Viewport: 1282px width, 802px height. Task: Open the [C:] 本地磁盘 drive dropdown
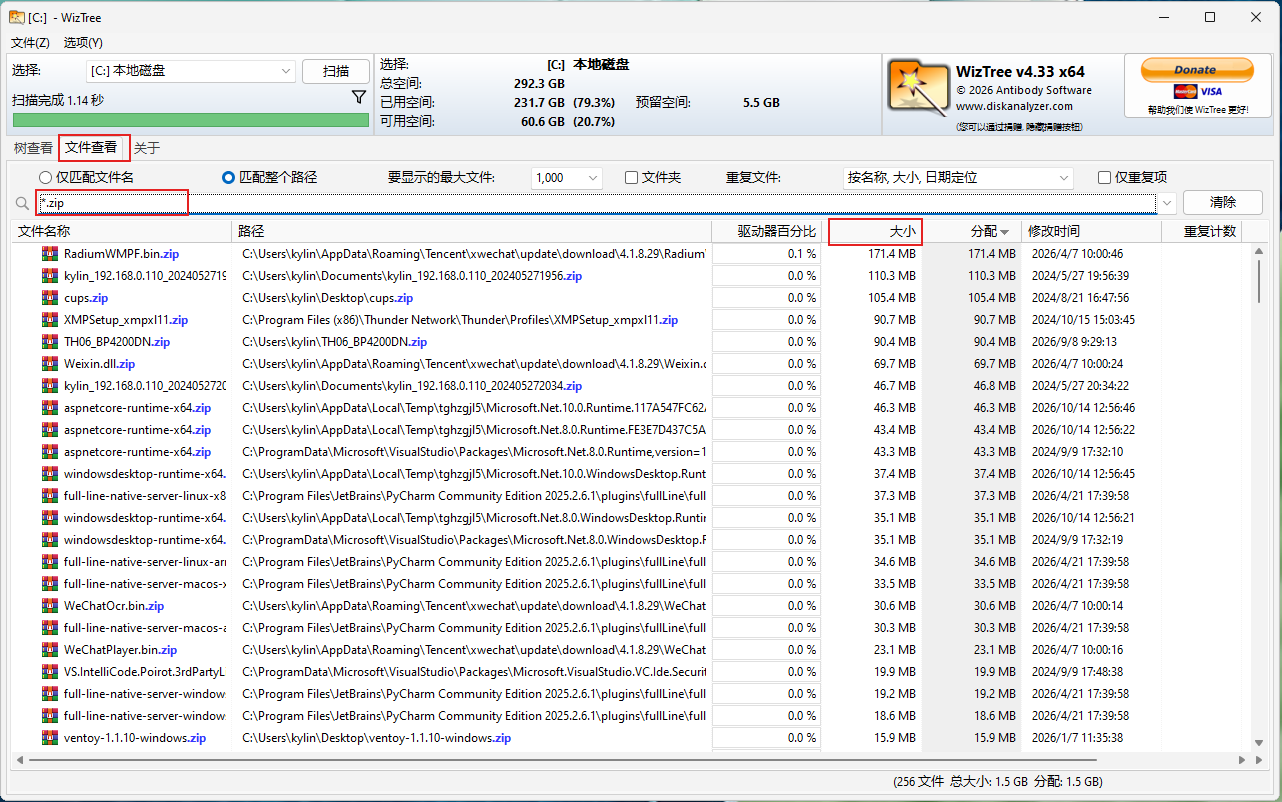pyautogui.click(x=191, y=71)
